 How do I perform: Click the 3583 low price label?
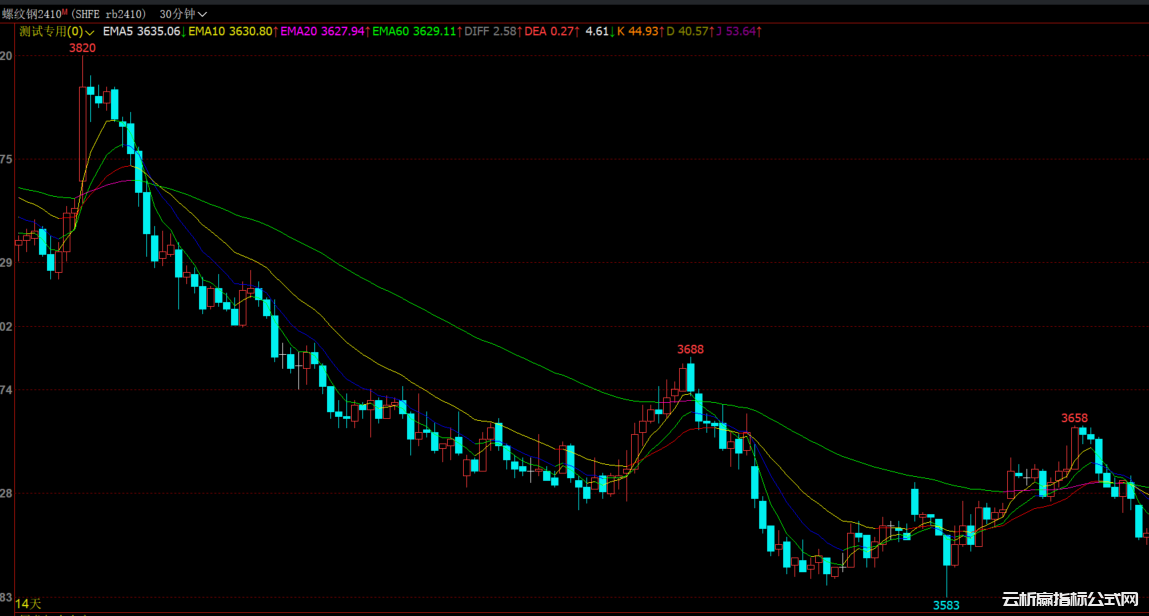pyautogui.click(x=946, y=606)
